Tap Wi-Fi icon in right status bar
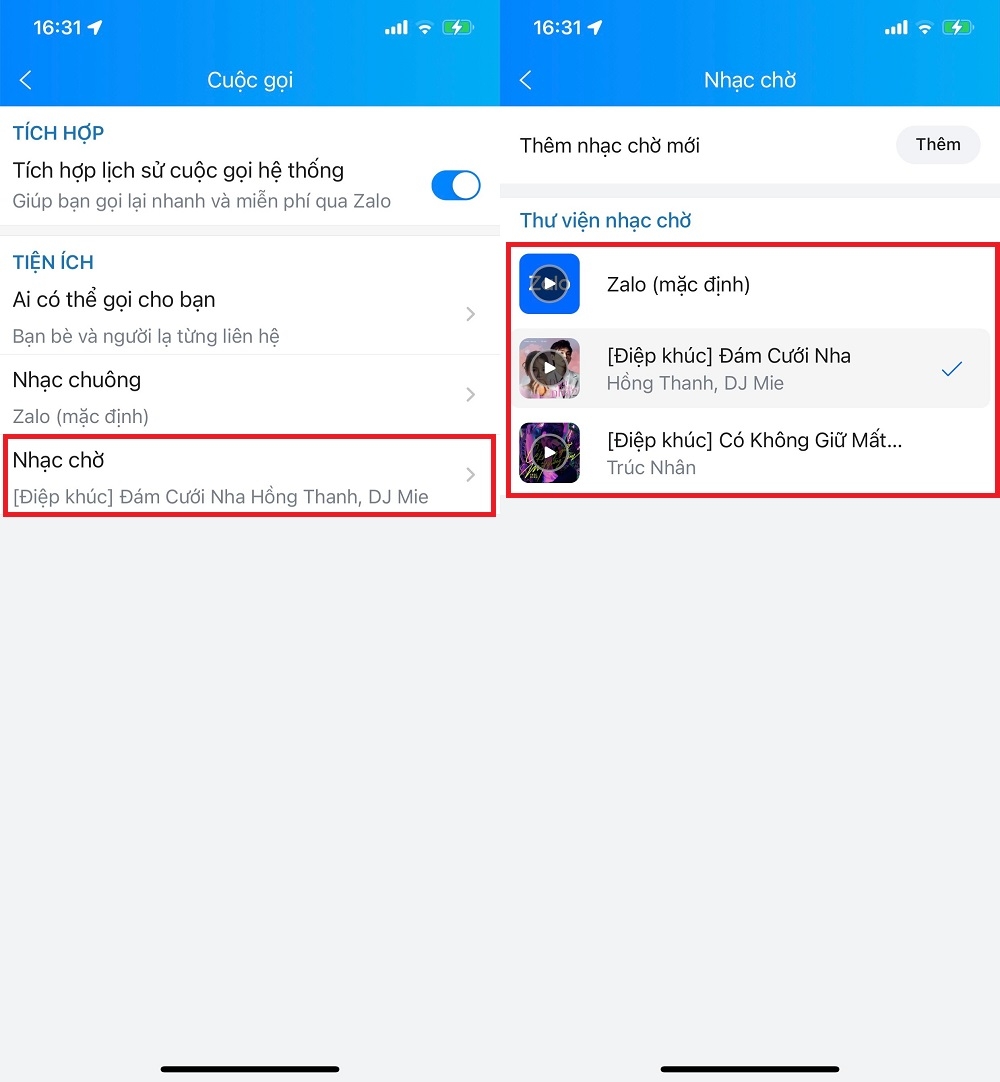The width and height of the screenshot is (1000, 1082). click(924, 28)
